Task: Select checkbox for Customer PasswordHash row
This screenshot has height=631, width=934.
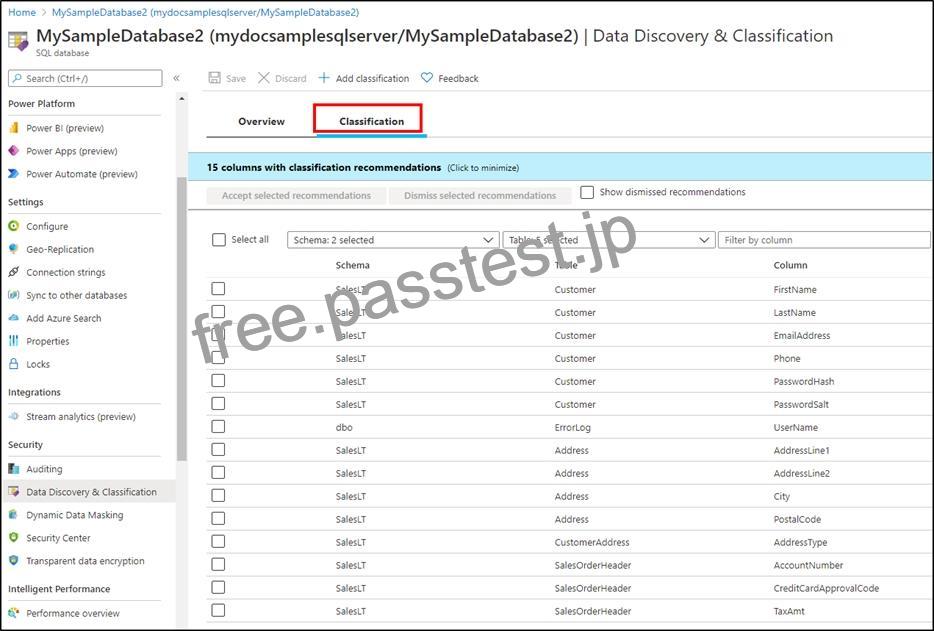Action: (x=218, y=380)
